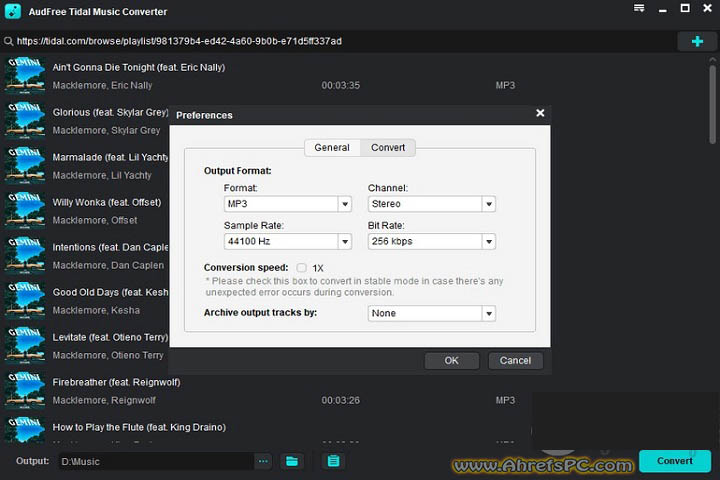Click MP3 format label of Firebreather row
This screenshot has height=480, width=720.
(505, 401)
